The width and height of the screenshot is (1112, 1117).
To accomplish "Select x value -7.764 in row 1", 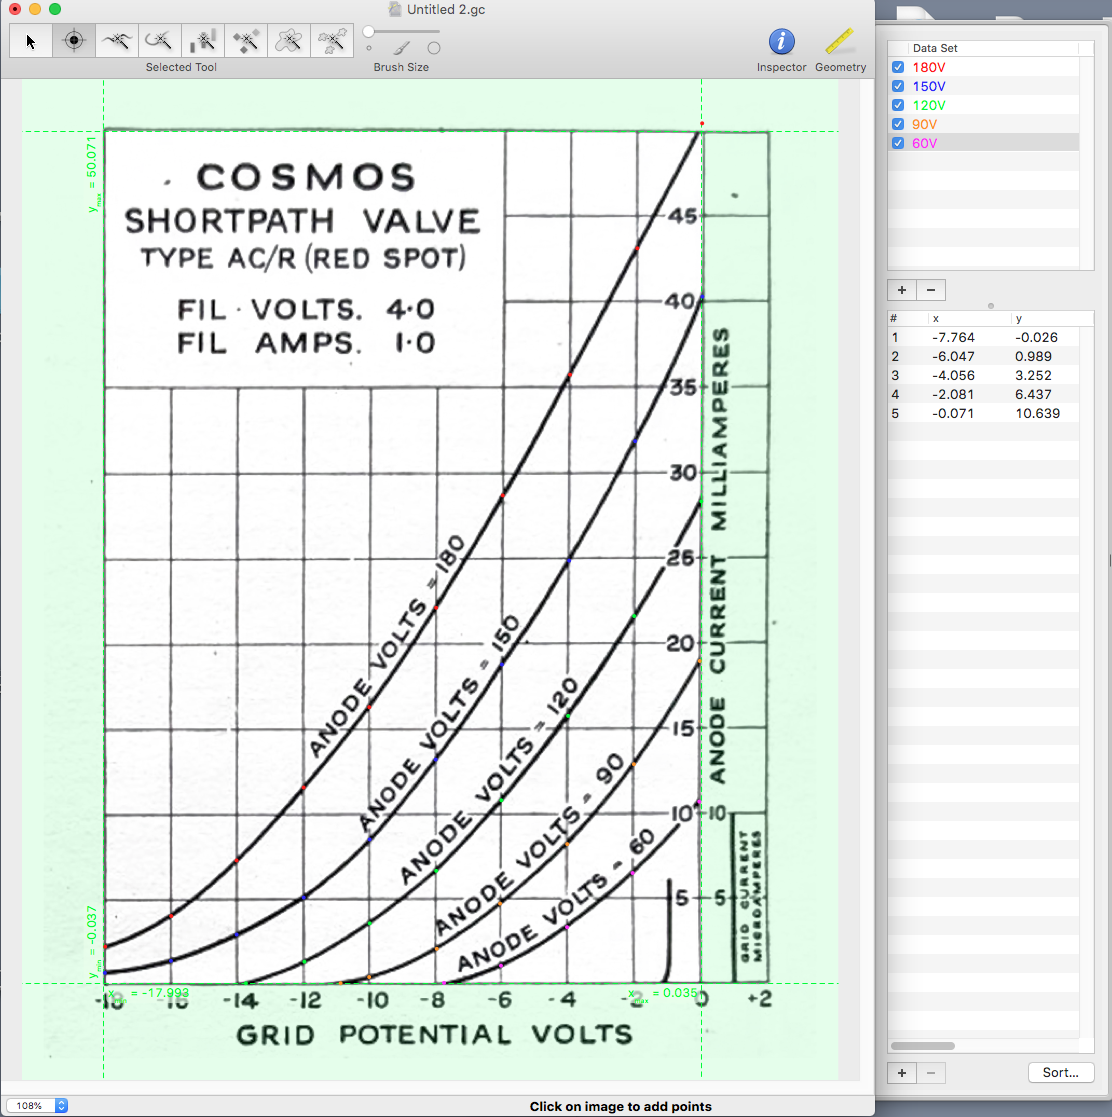I will [x=953, y=338].
